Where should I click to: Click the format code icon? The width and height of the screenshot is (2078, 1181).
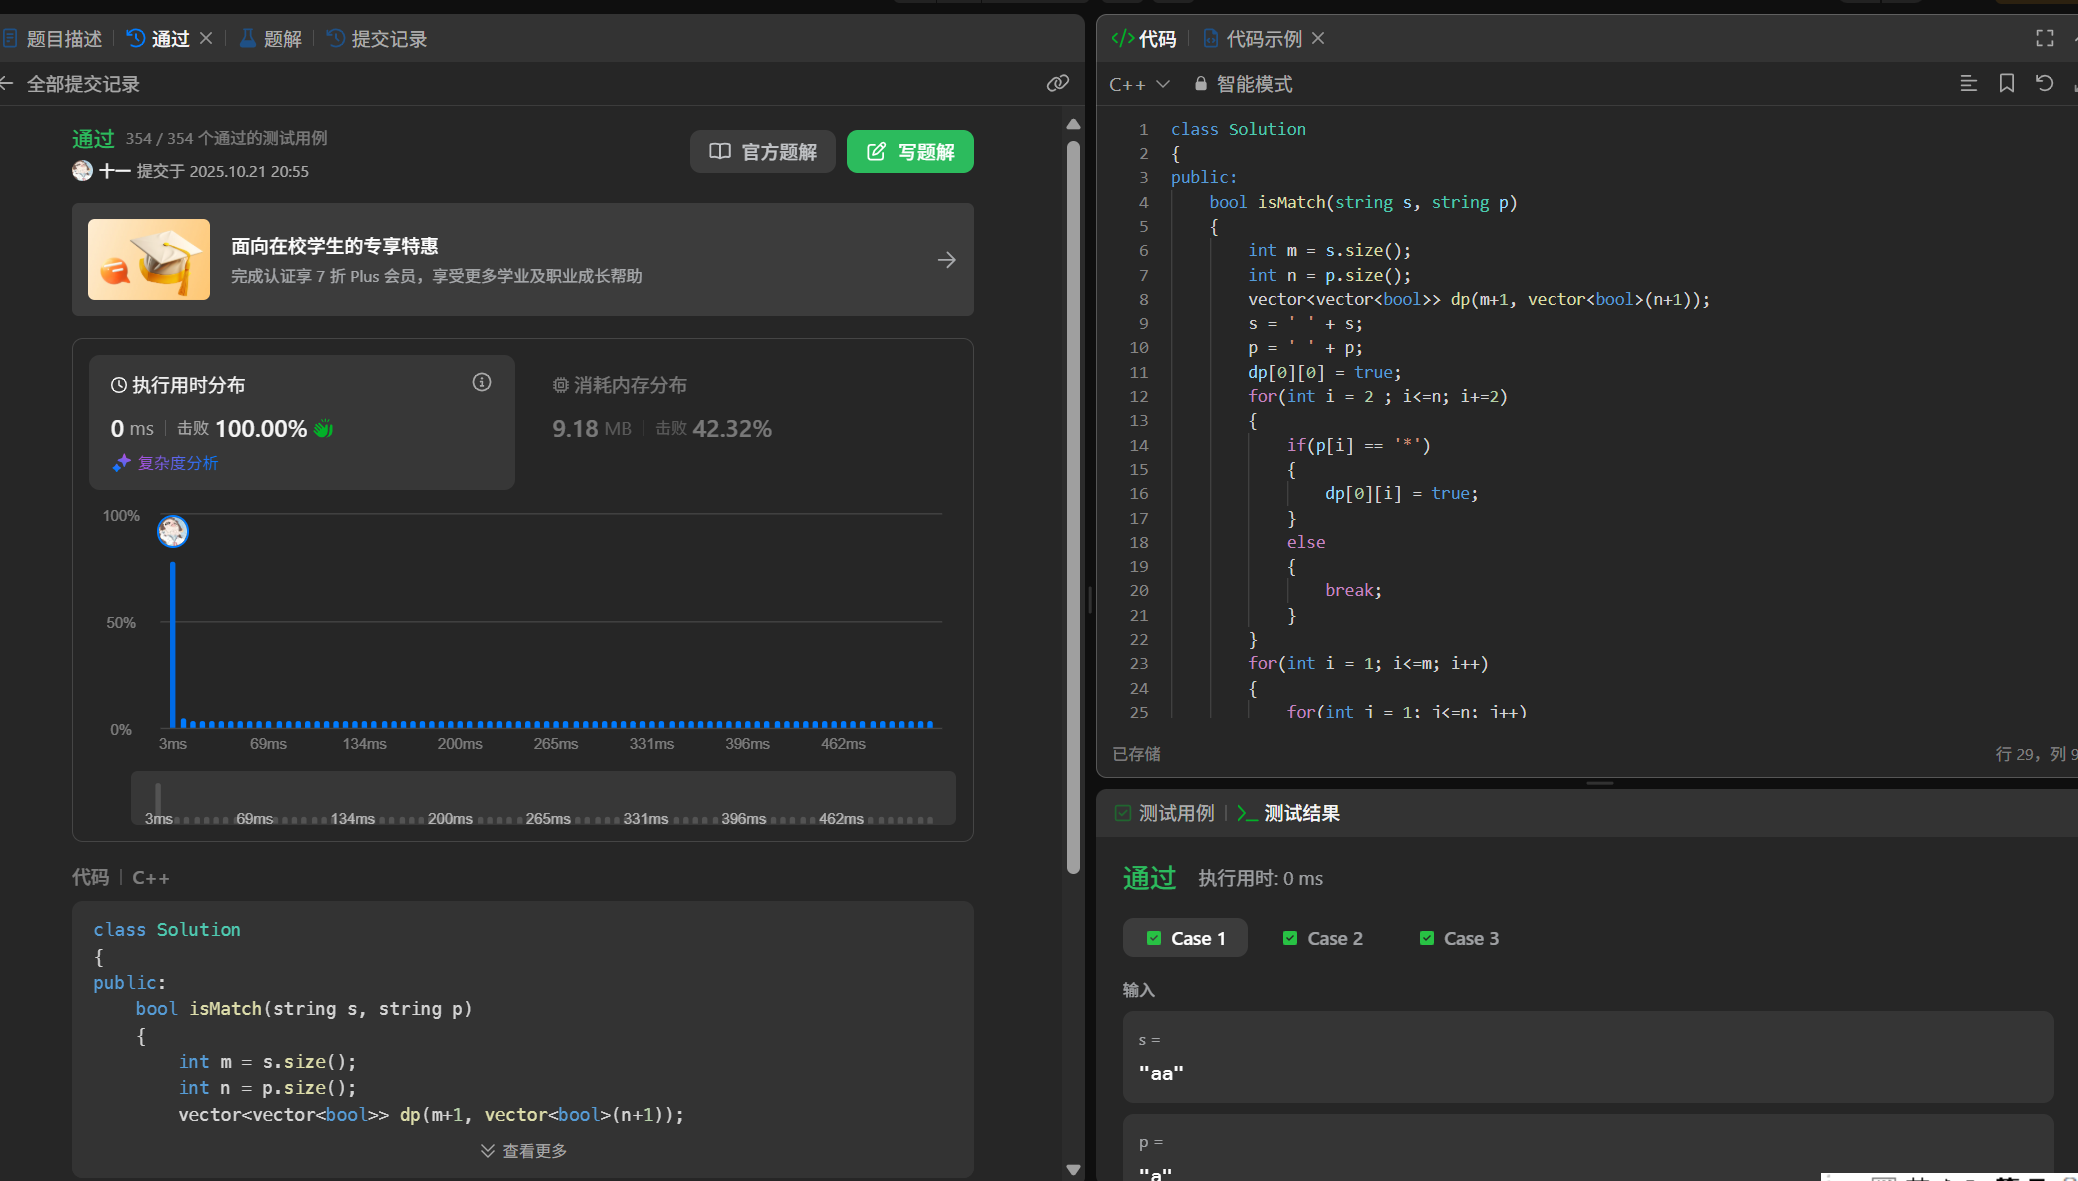tap(1968, 84)
